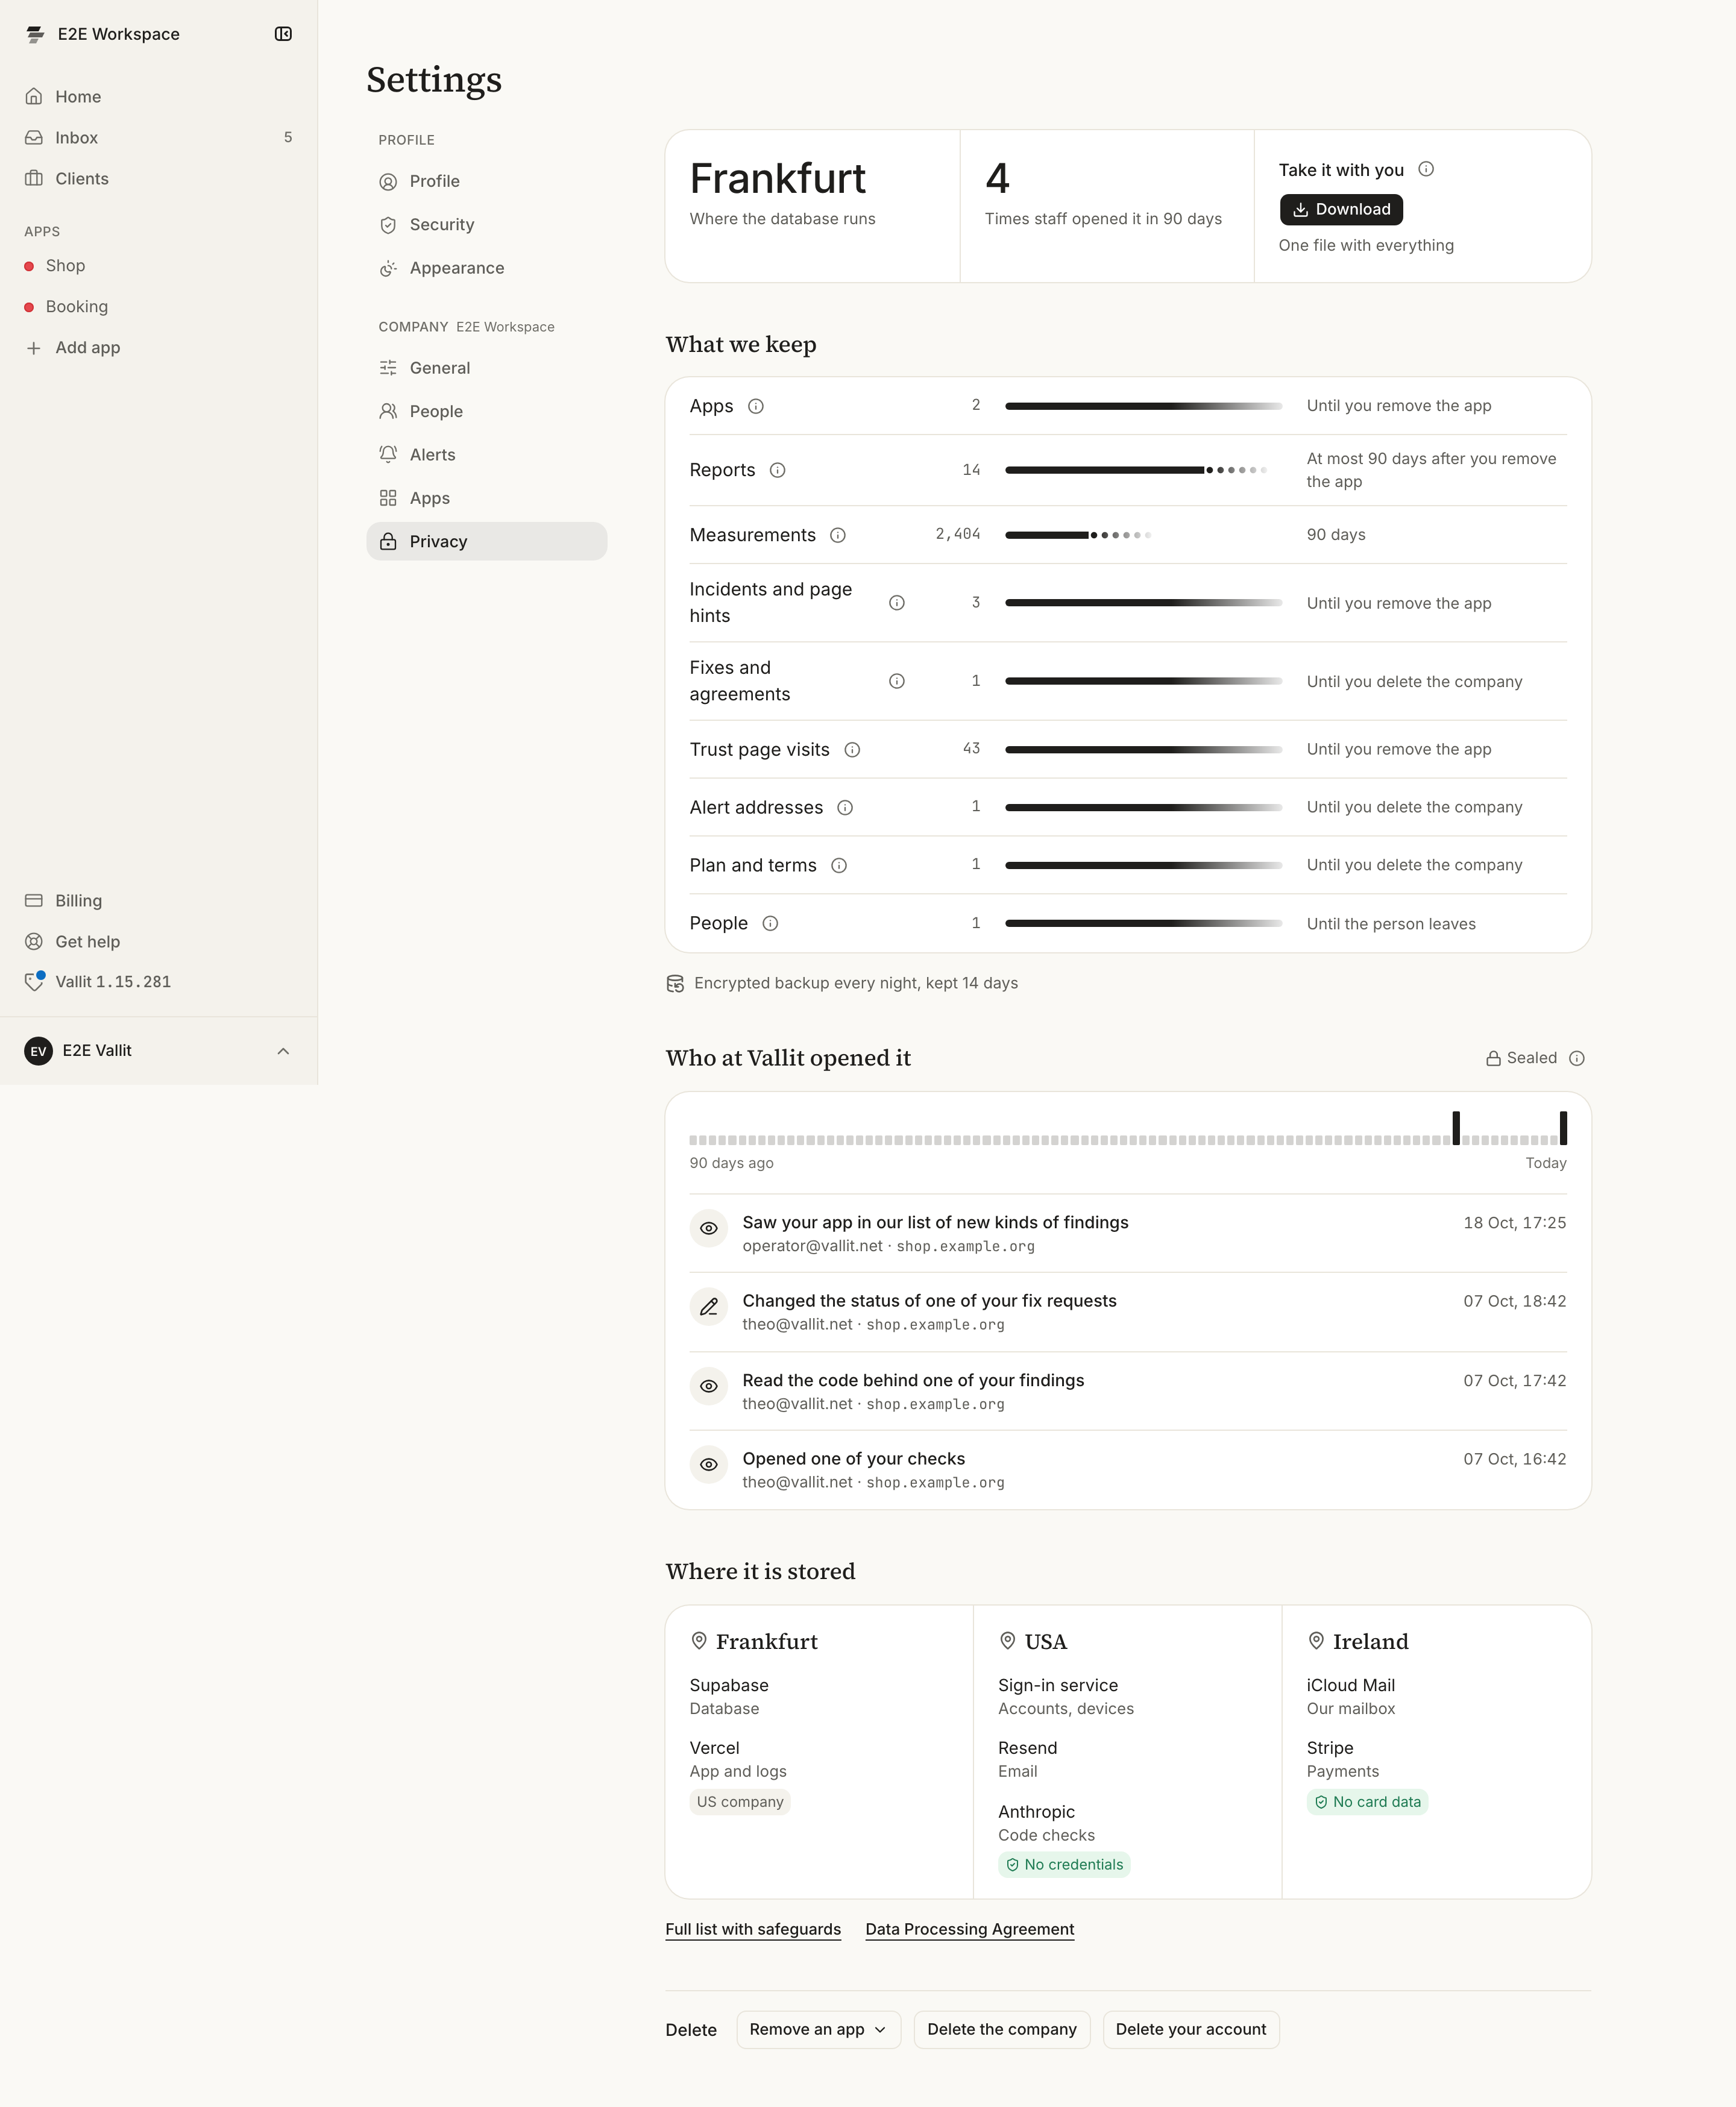Viewport: 1736px width, 2107px height.
Task: Click Add app in the sidebar
Action: tap(159, 347)
